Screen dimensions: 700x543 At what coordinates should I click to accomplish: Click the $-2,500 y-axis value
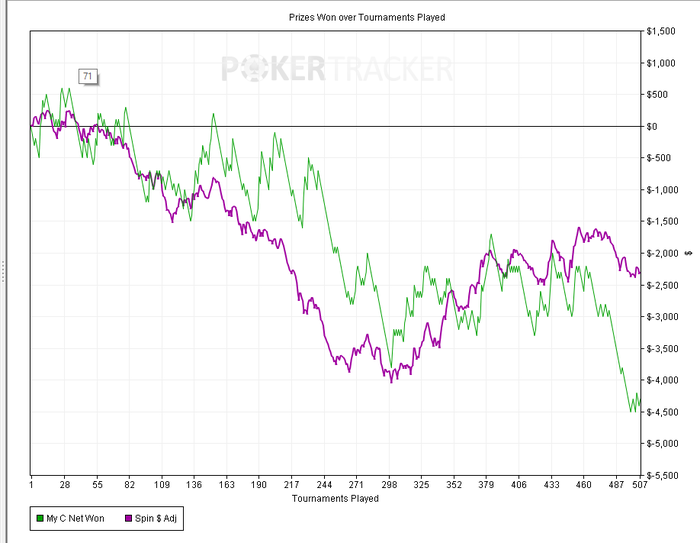[x=662, y=285]
